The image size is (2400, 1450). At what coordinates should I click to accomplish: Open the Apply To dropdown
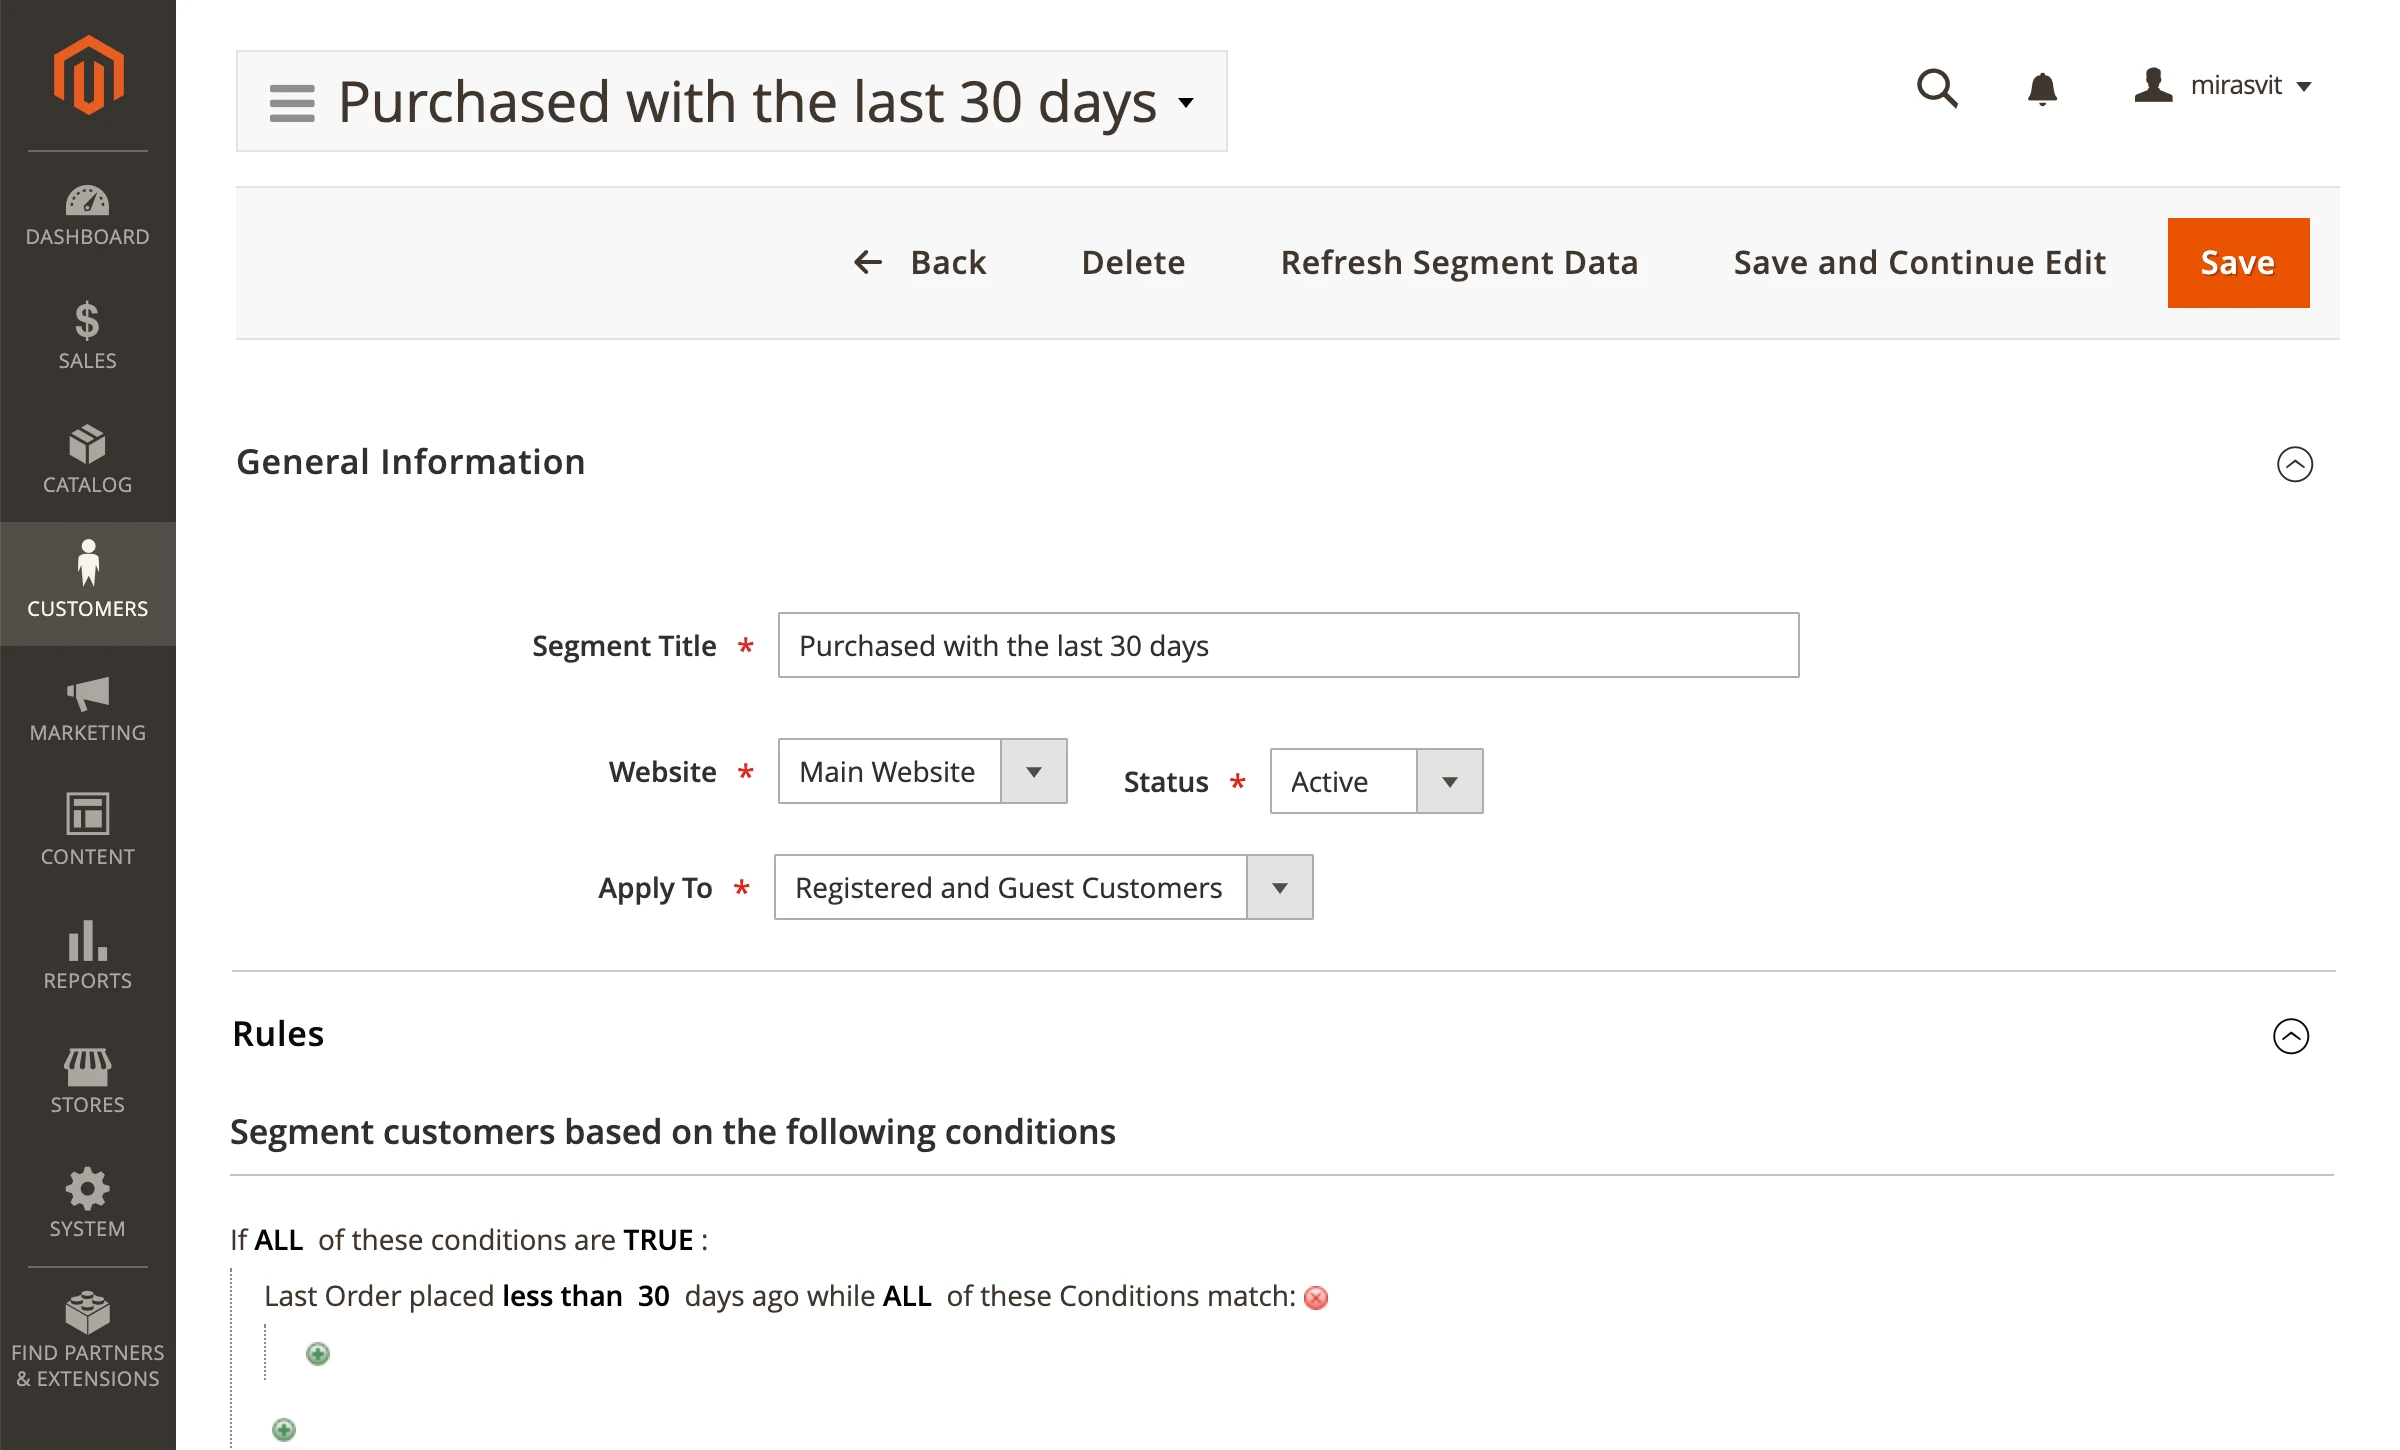pos(1043,887)
